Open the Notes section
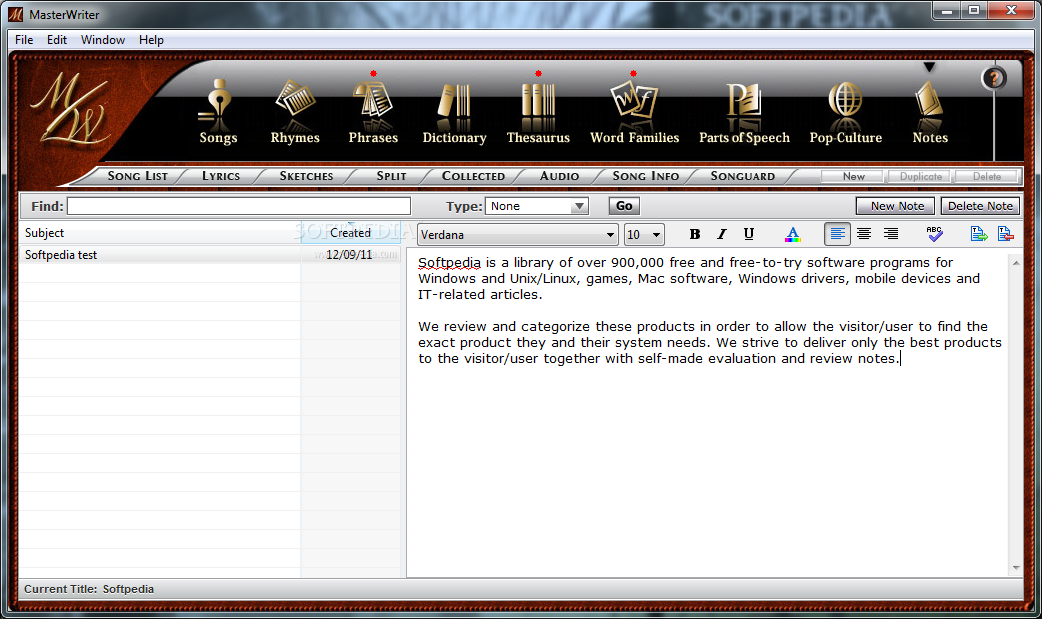Image resolution: width=1042 pixels, height=619 pixels. click(930, 112)
